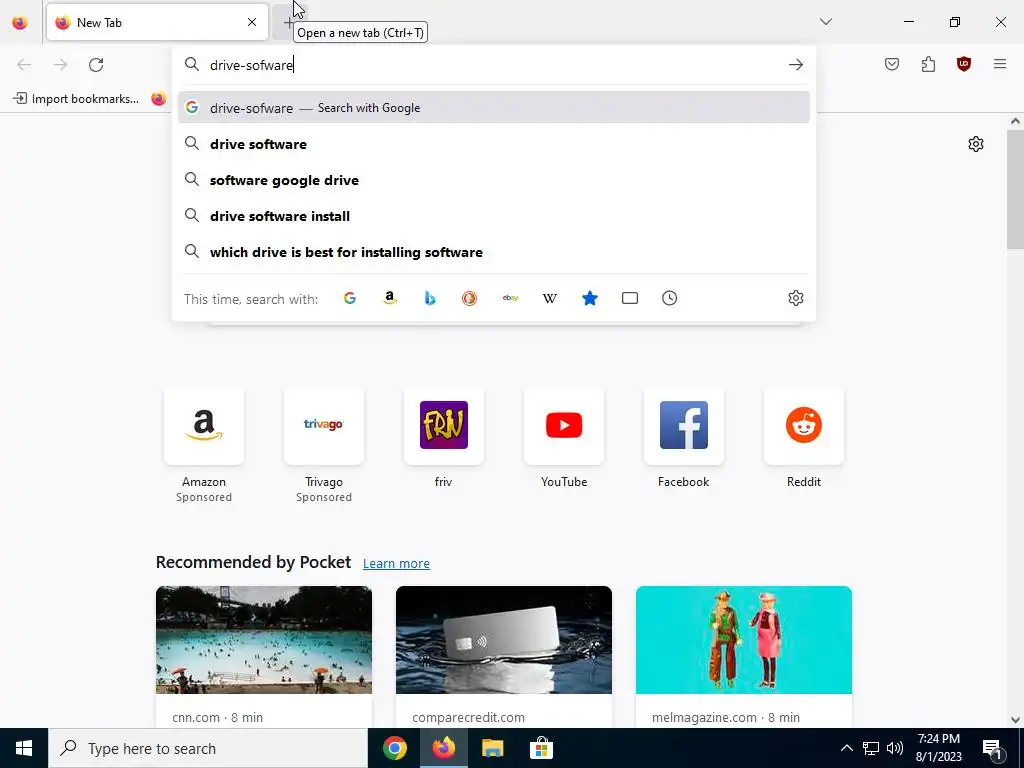
Task: Search history with the clock icon
Action: pos(669,298)
